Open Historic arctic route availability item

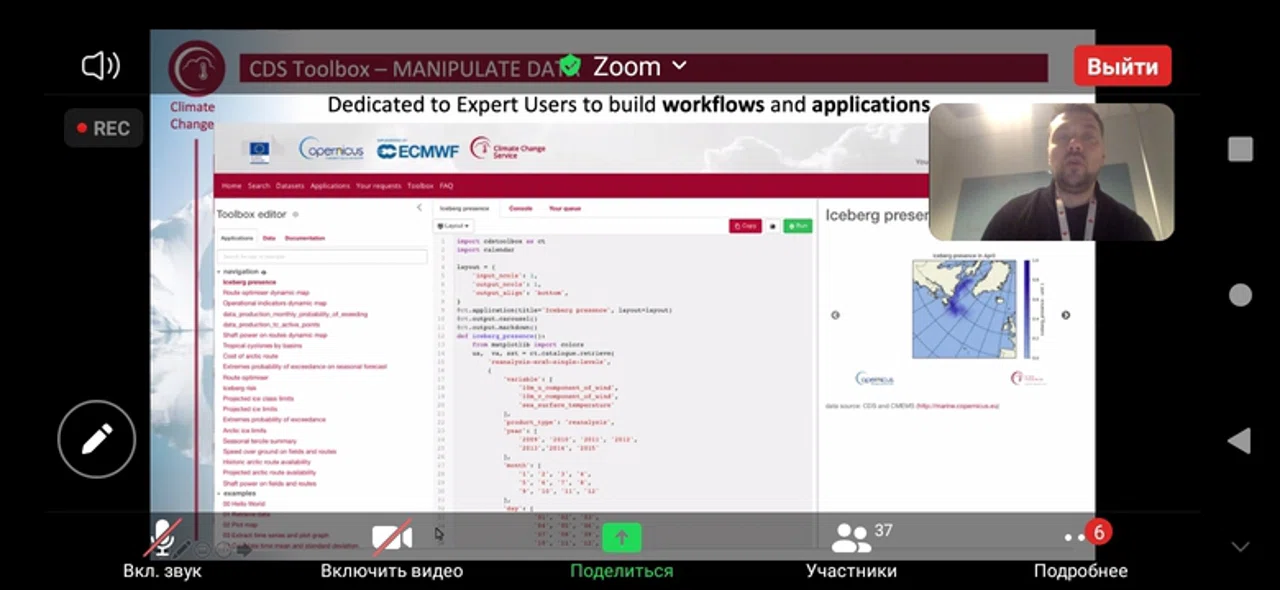click(x=266, y=462)
